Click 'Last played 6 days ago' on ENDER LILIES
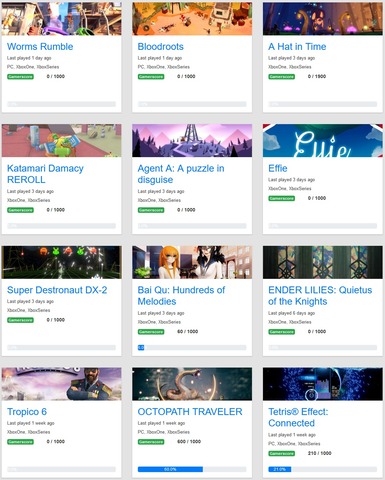Viewport: 385px width, 480px height. (x=292, y=313)
